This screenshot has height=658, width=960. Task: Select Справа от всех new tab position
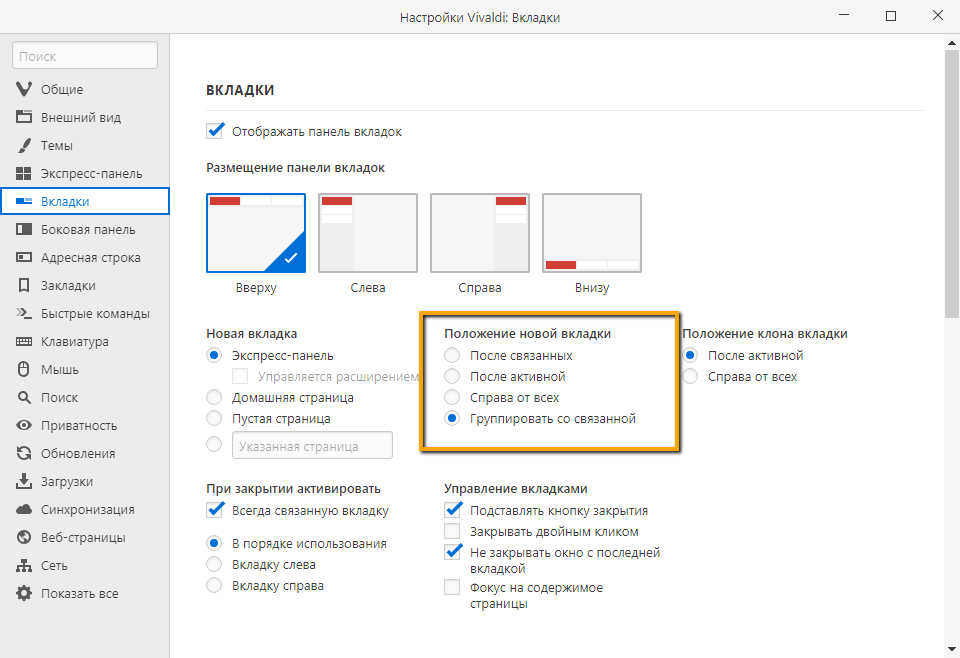(452, 397)
